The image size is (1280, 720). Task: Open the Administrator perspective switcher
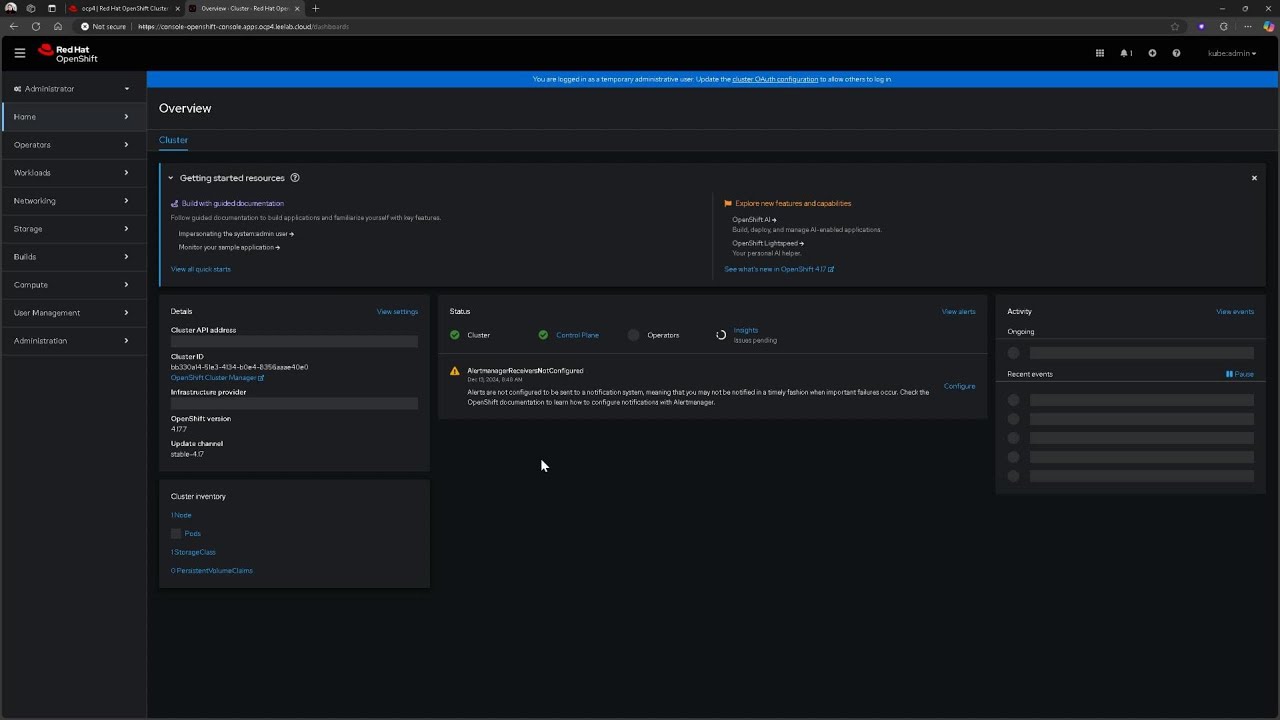point(72,89)
